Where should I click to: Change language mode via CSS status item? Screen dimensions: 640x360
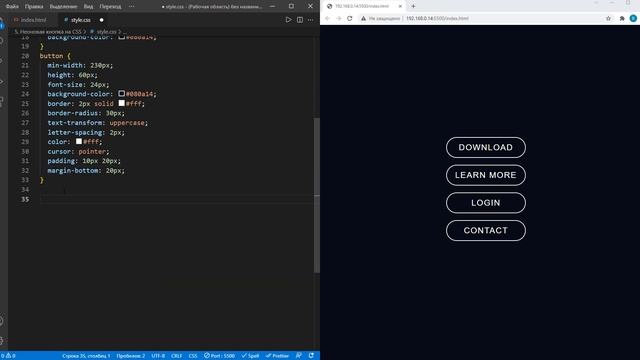click(193, 356)
